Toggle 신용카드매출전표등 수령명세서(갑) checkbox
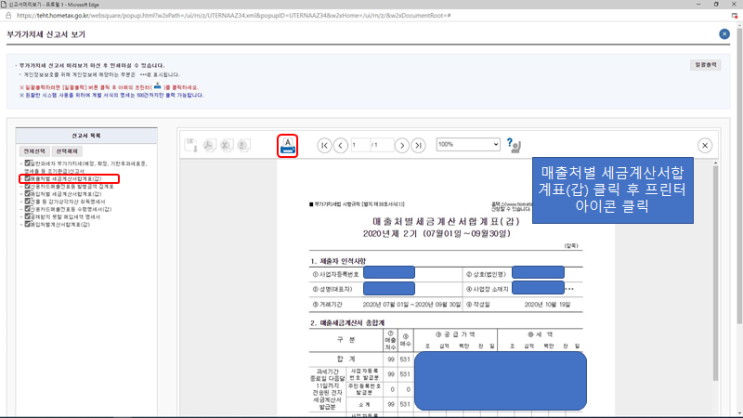 click(27, 209)
